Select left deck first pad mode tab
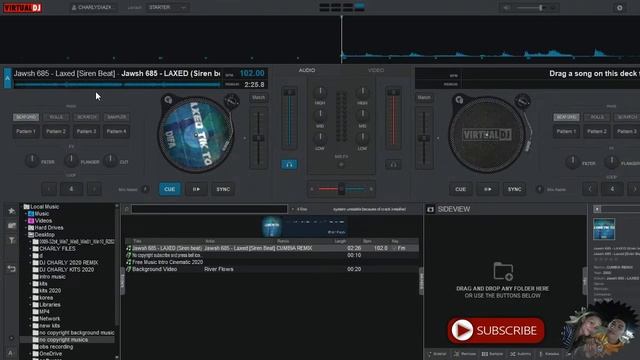Viewport: 640px width, 360px height. pyautogui.click(x=26, y=117)
